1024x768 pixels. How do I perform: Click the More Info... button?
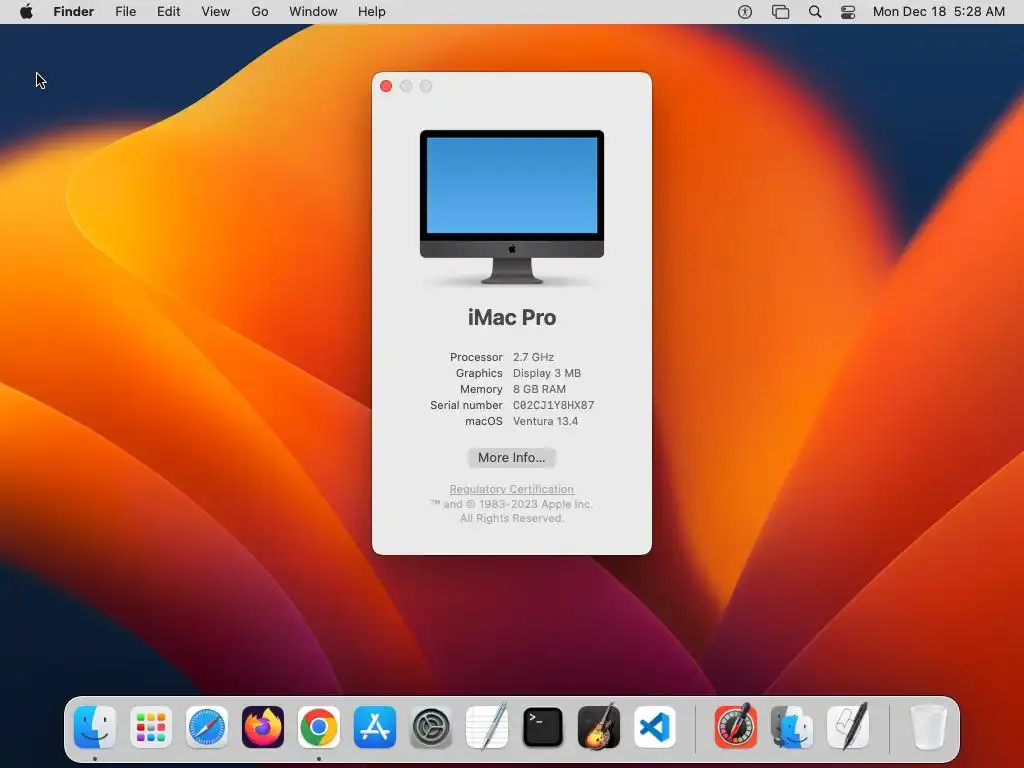click(511, 458)
